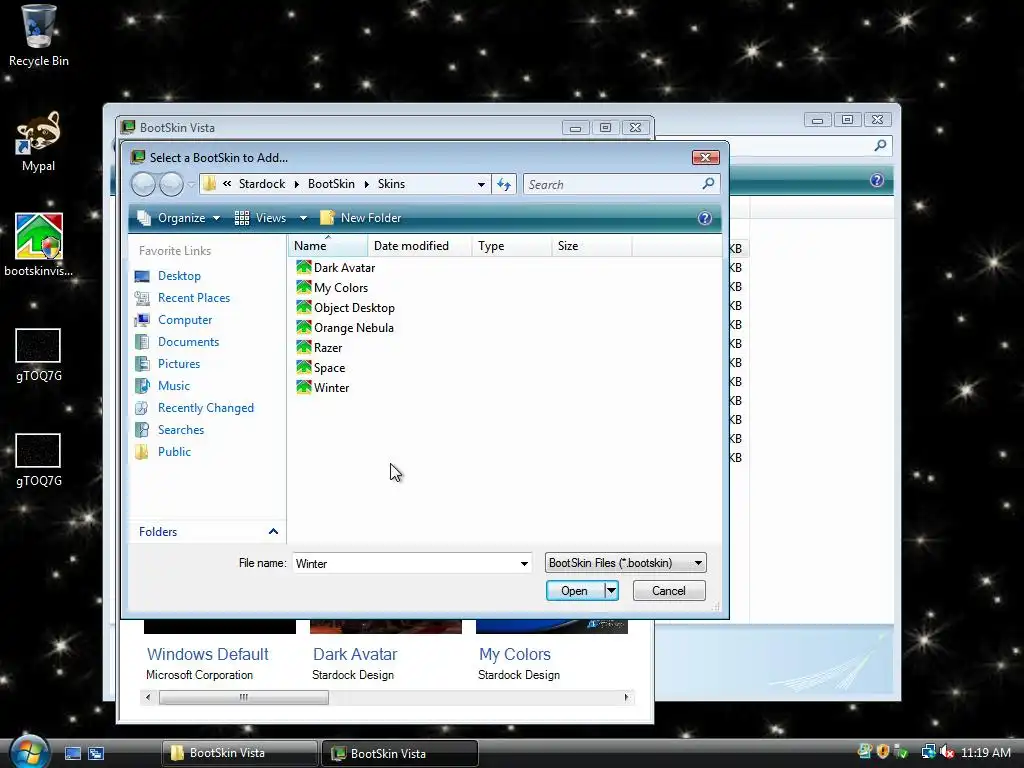Click the volume muted tray icon
Screen dimensions: 1024x768
(947, 752)
